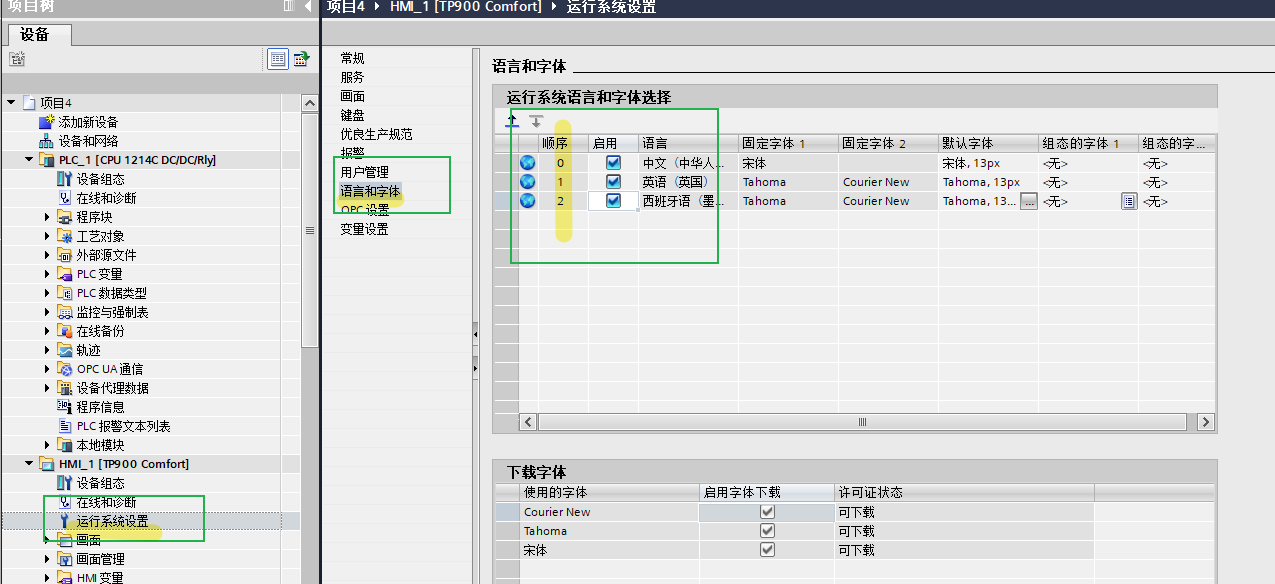Click the PLC 数据类型 folder icon
The image size is (1275, 584).
[65, 293]
